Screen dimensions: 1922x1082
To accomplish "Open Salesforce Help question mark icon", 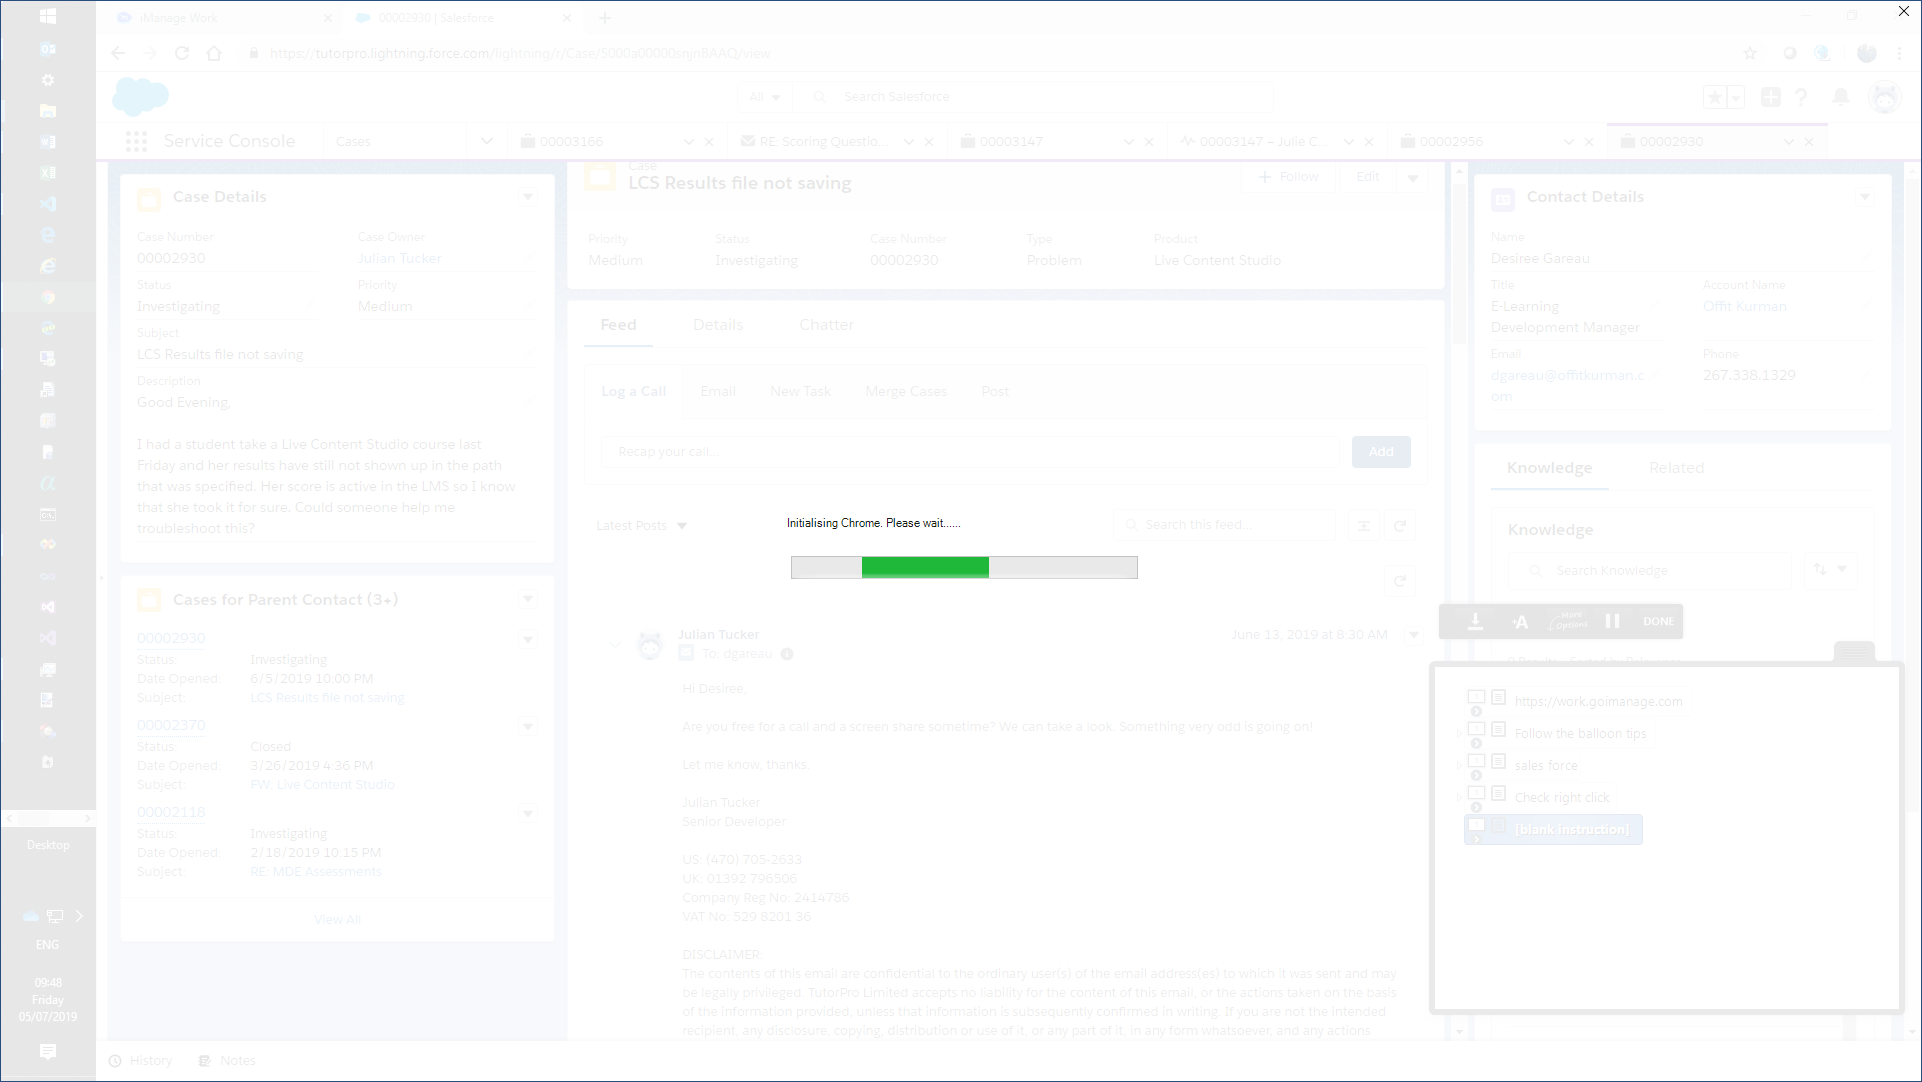I will (1801, 97).
